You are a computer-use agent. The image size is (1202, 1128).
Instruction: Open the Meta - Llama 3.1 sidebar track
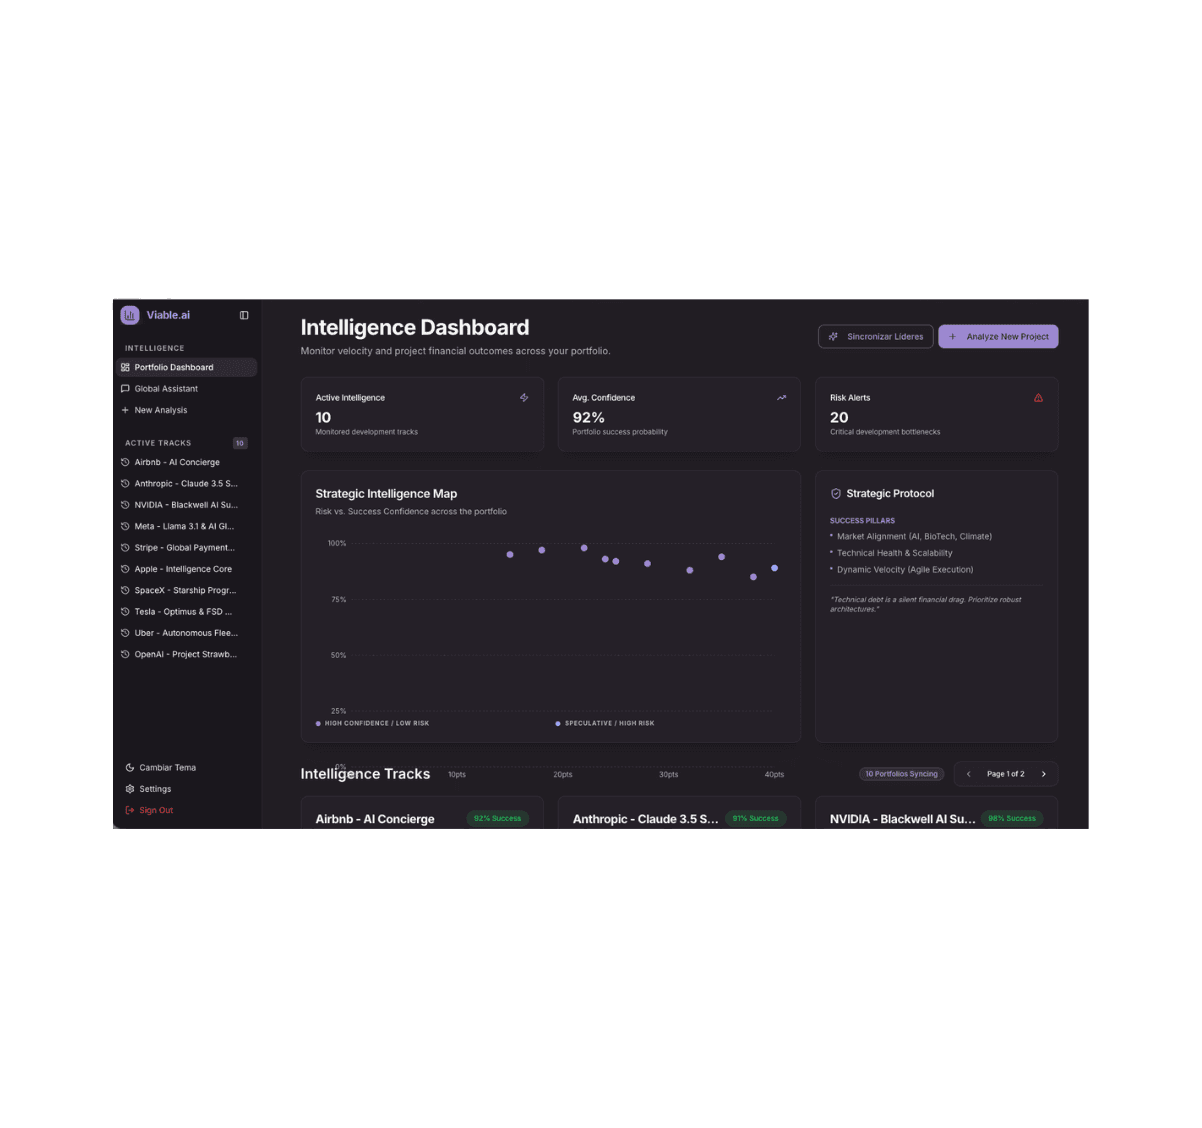tap(186, 526)
